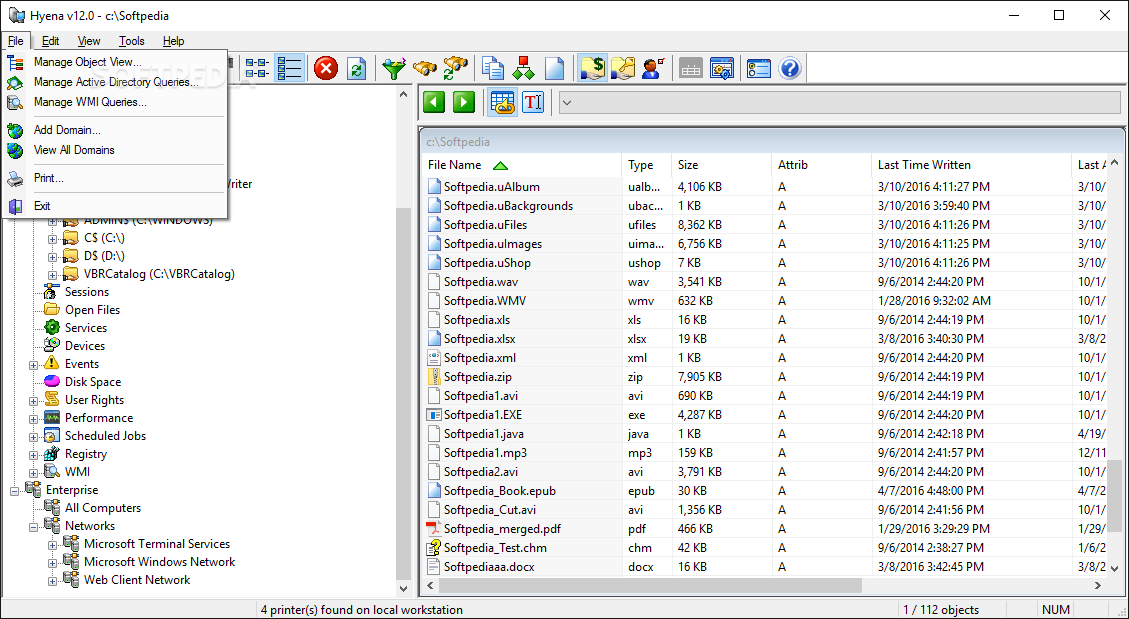
Task: Click the green funnel filter icon
Action: point(394,68)
